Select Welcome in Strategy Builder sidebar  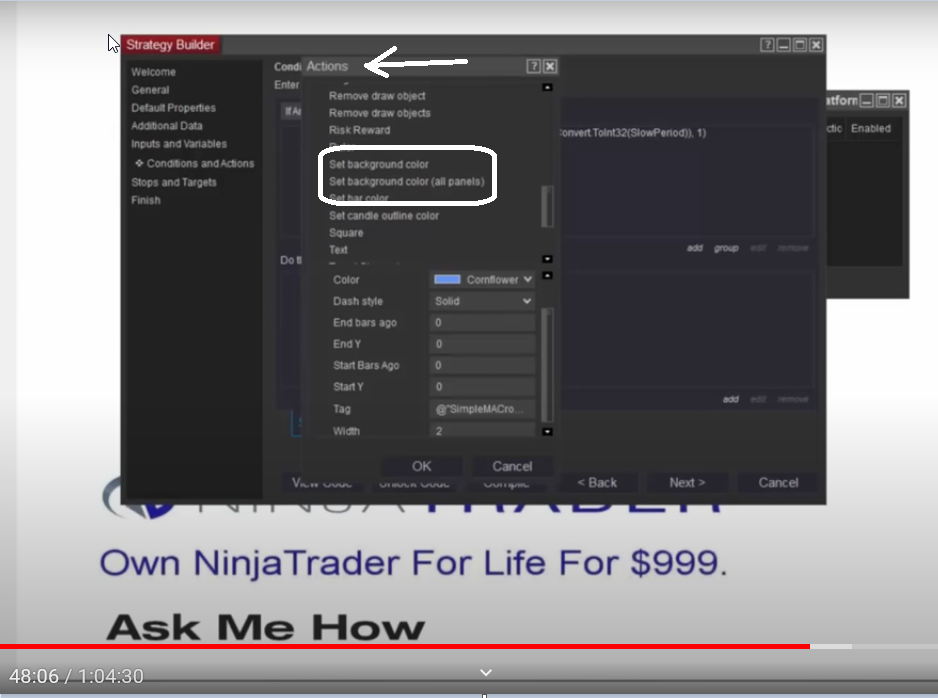[154, 72]
